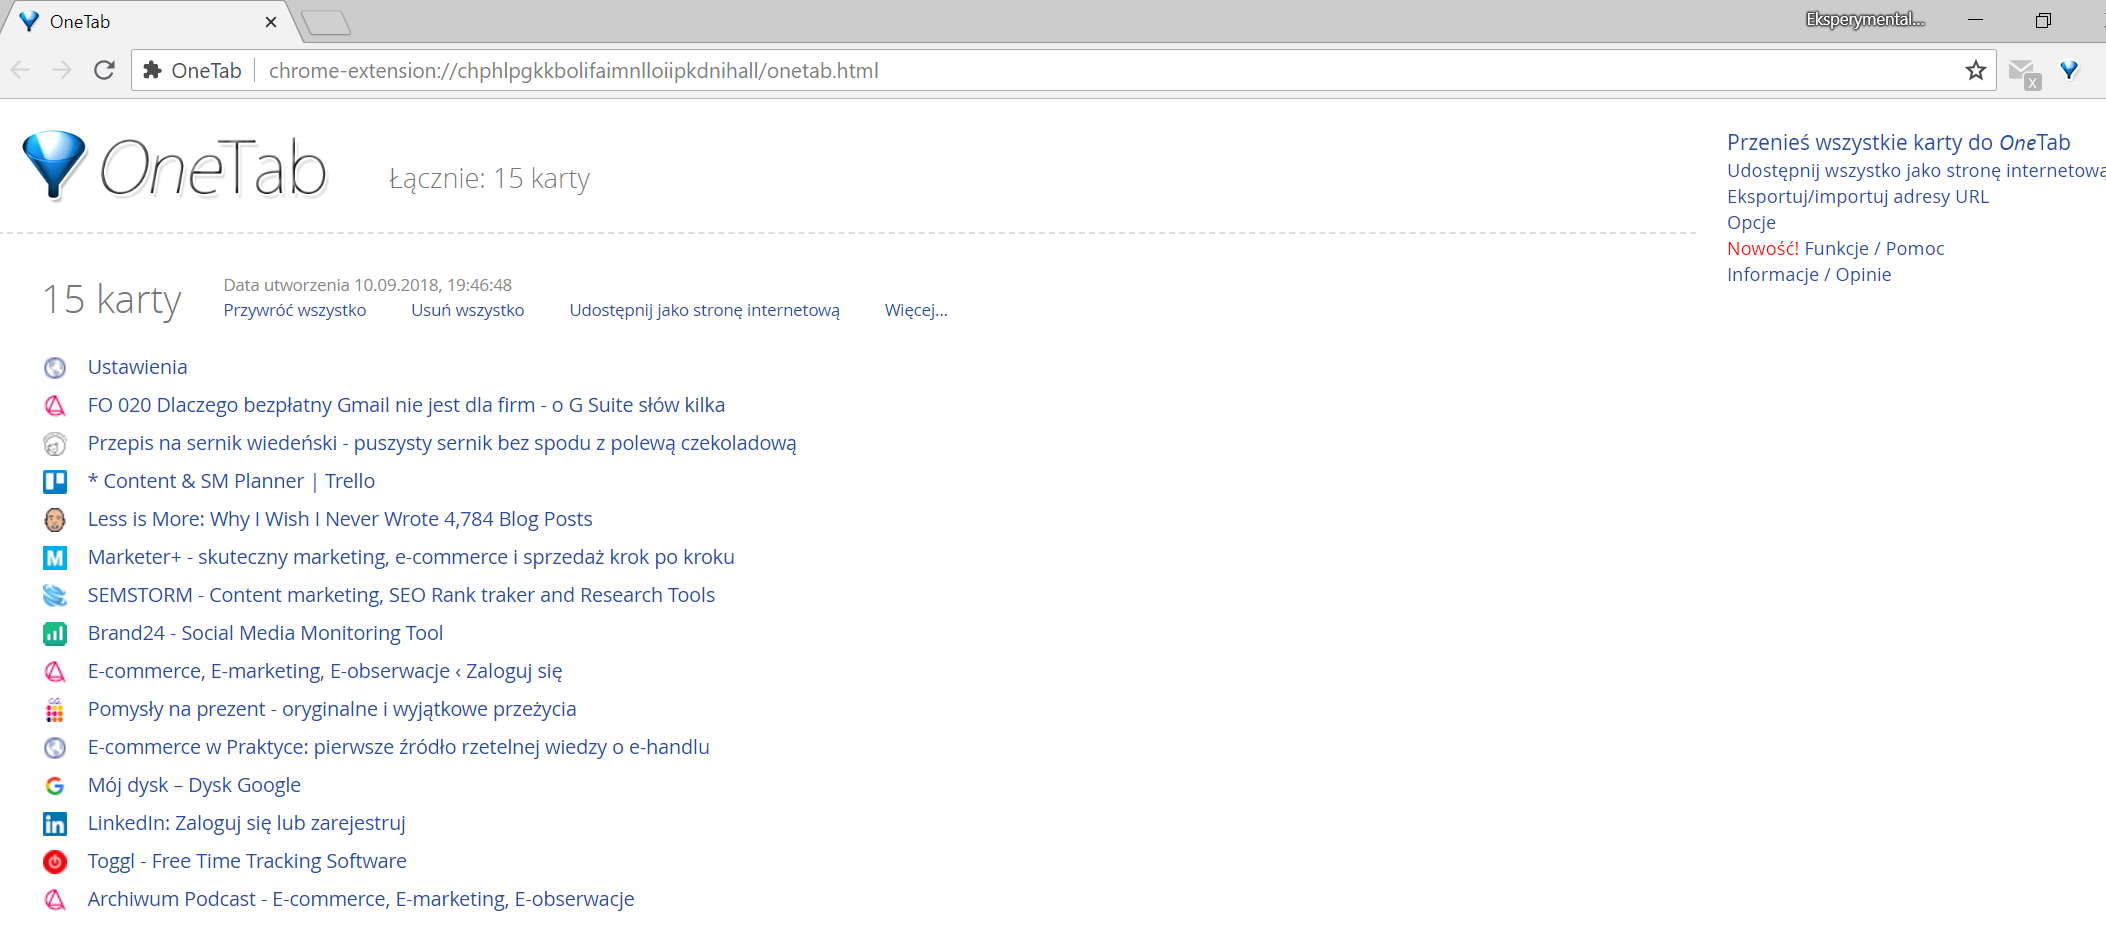
Task: Click the Brand24 green chart favicon
Action: point(55,634)
